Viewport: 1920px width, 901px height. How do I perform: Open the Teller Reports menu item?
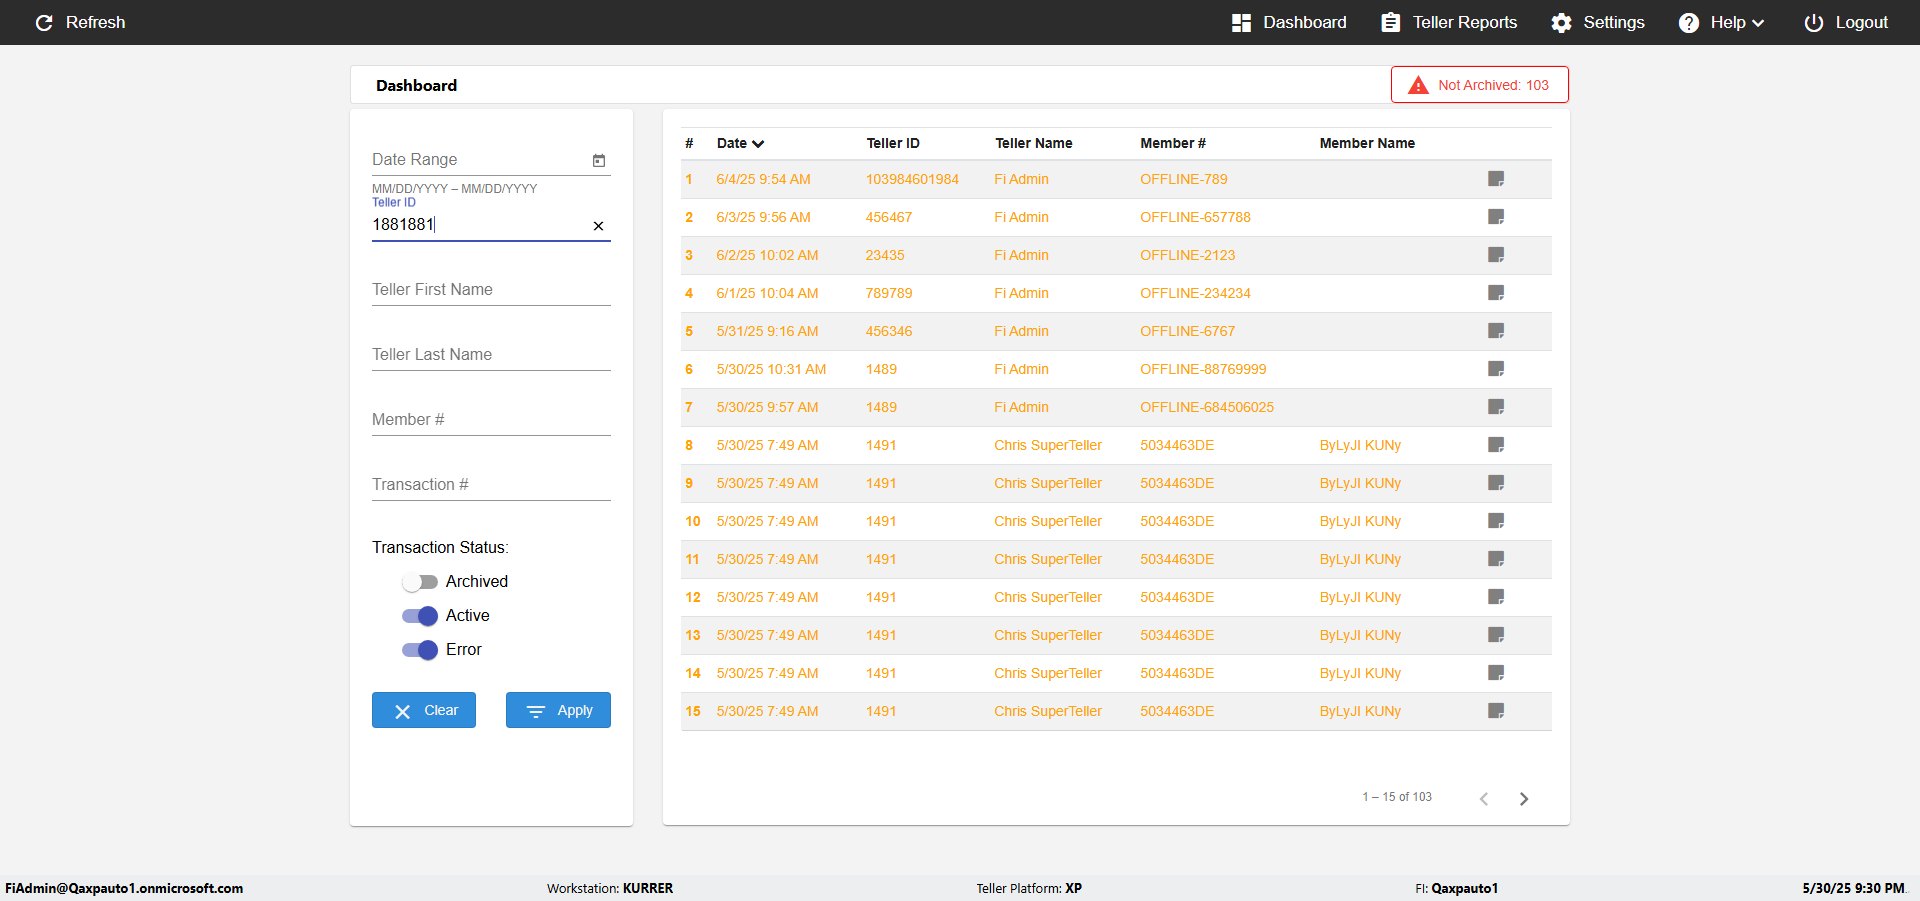pos(1449,22)
